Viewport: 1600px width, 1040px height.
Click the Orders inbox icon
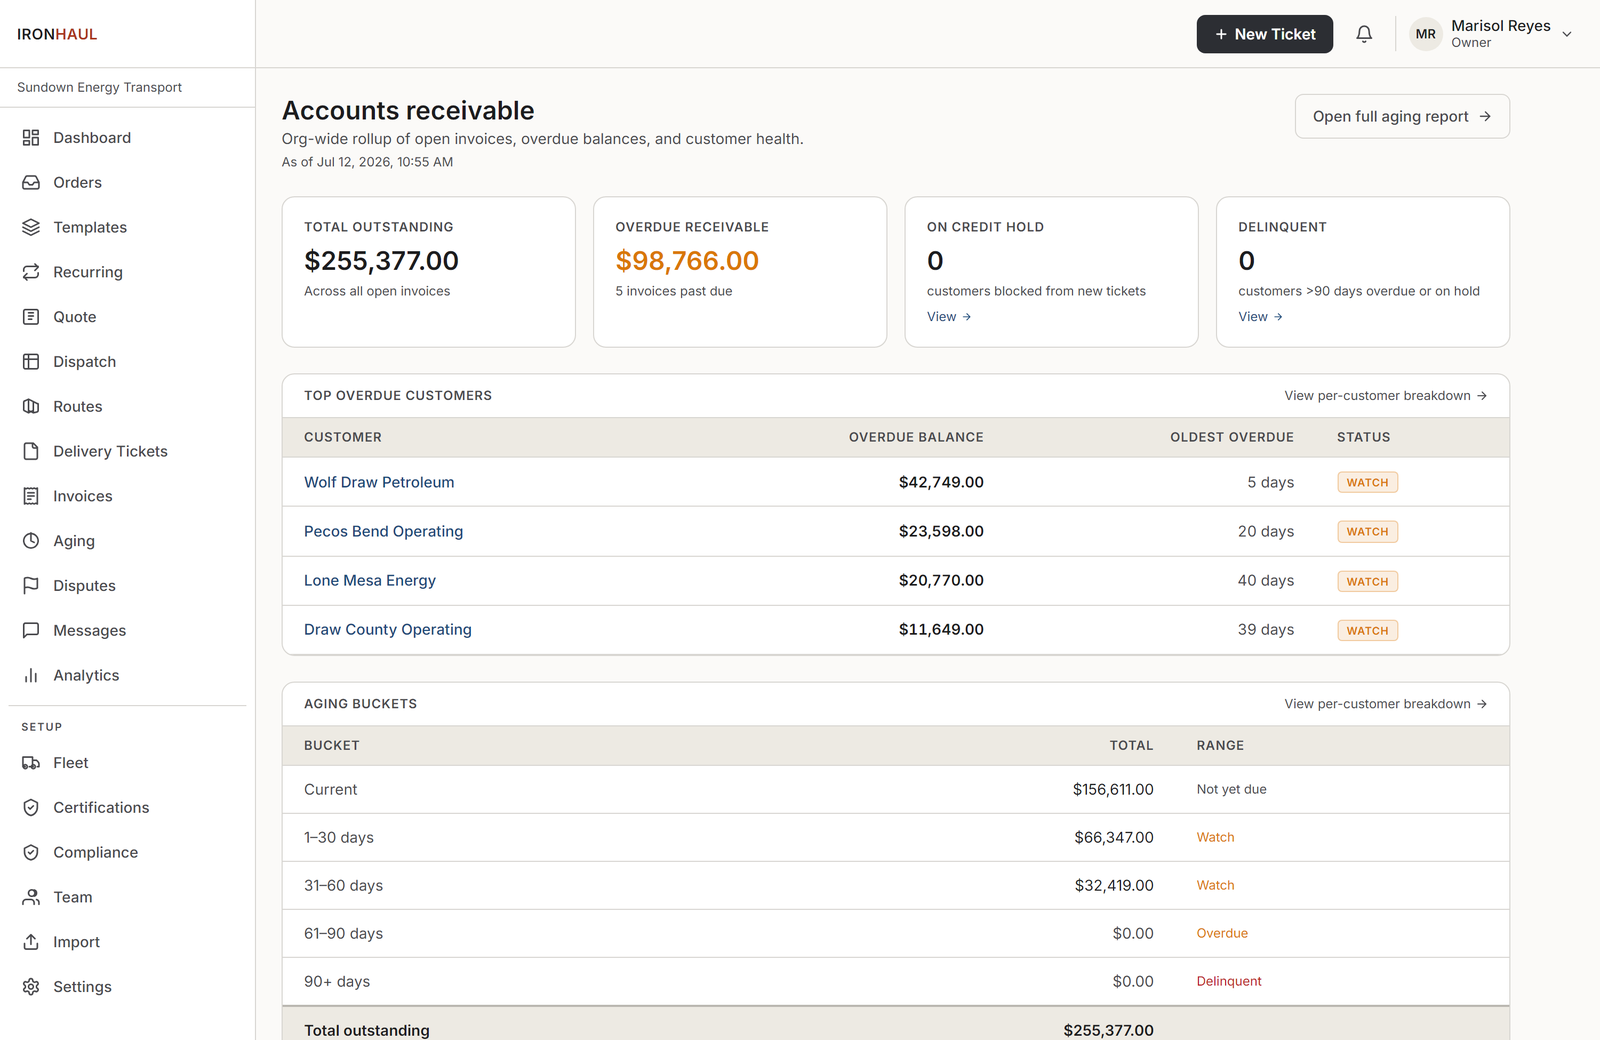tap(31, 183)
